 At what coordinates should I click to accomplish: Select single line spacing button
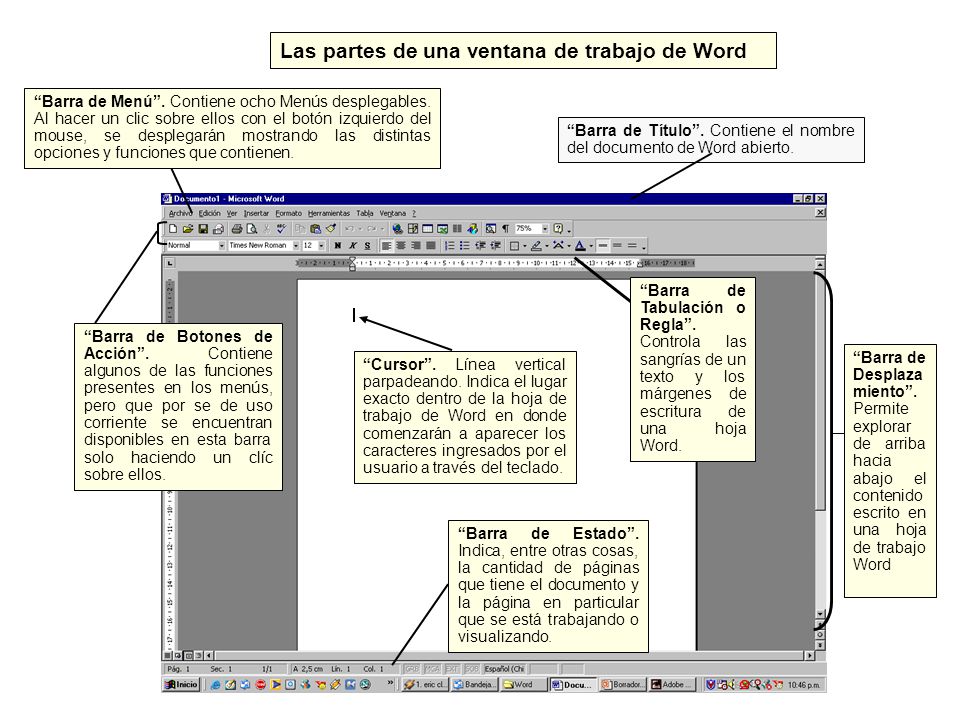(603, 246)
